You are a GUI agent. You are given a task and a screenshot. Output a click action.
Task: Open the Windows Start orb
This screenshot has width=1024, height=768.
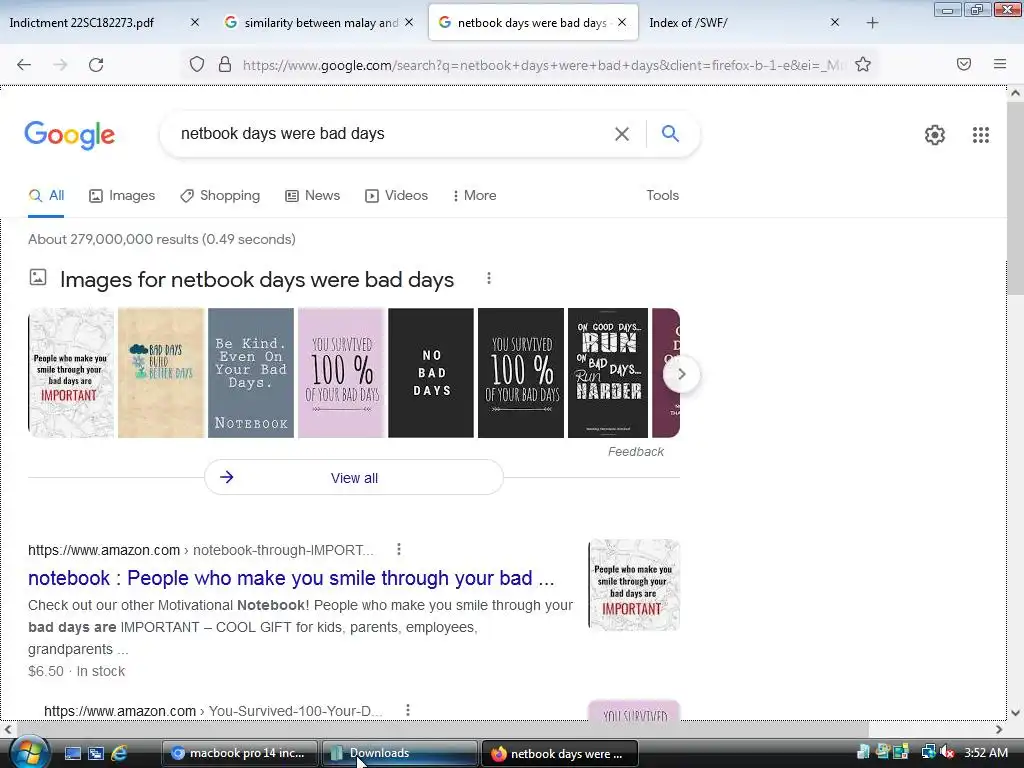29,753
